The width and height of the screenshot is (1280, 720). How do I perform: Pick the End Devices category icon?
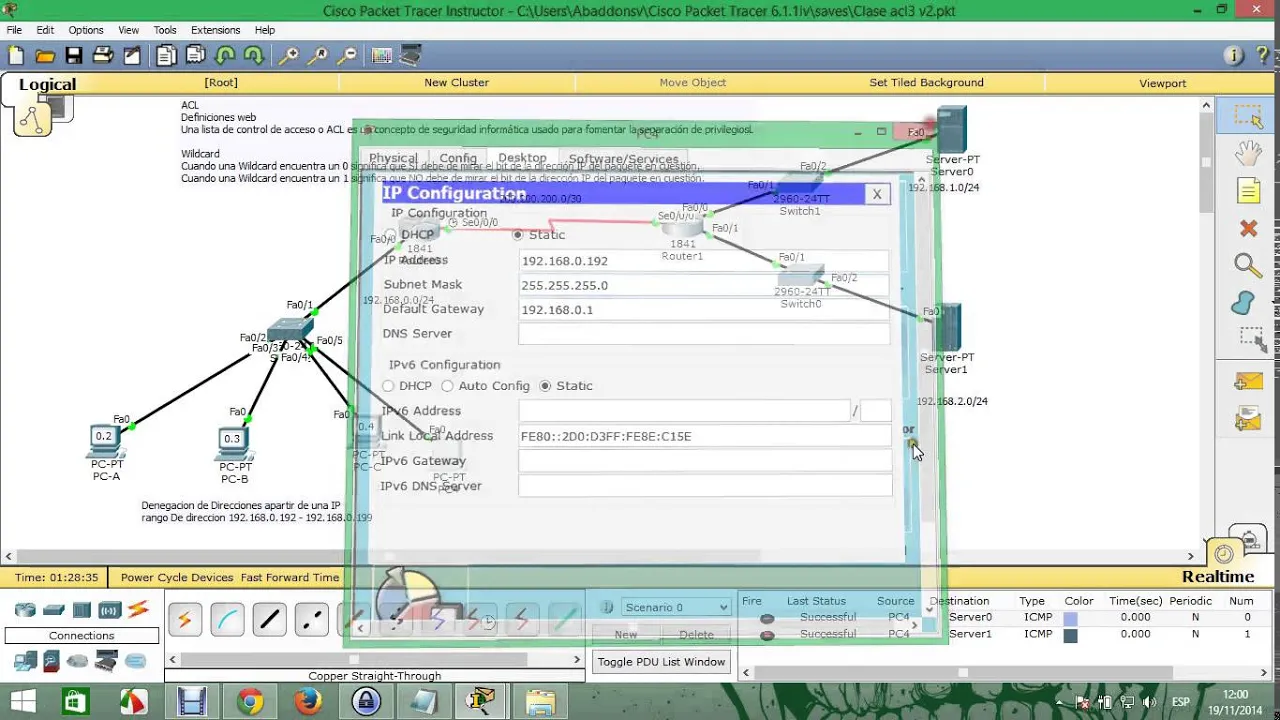(x=25, y=661)
